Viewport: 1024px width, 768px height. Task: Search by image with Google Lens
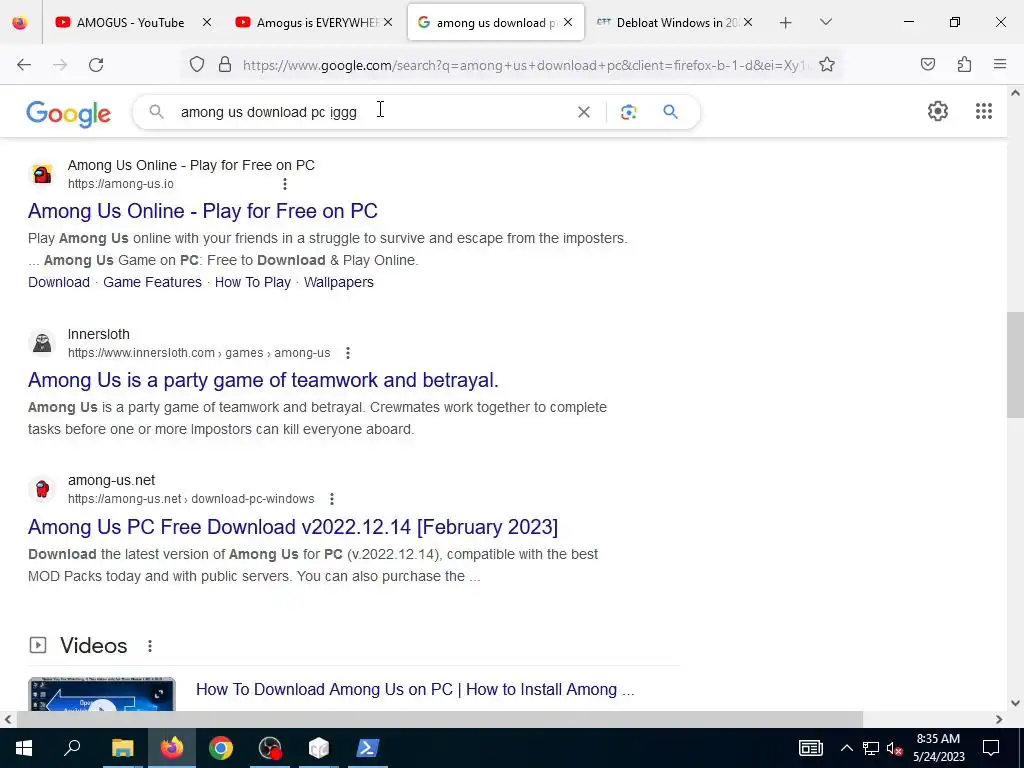coord(628,112)
